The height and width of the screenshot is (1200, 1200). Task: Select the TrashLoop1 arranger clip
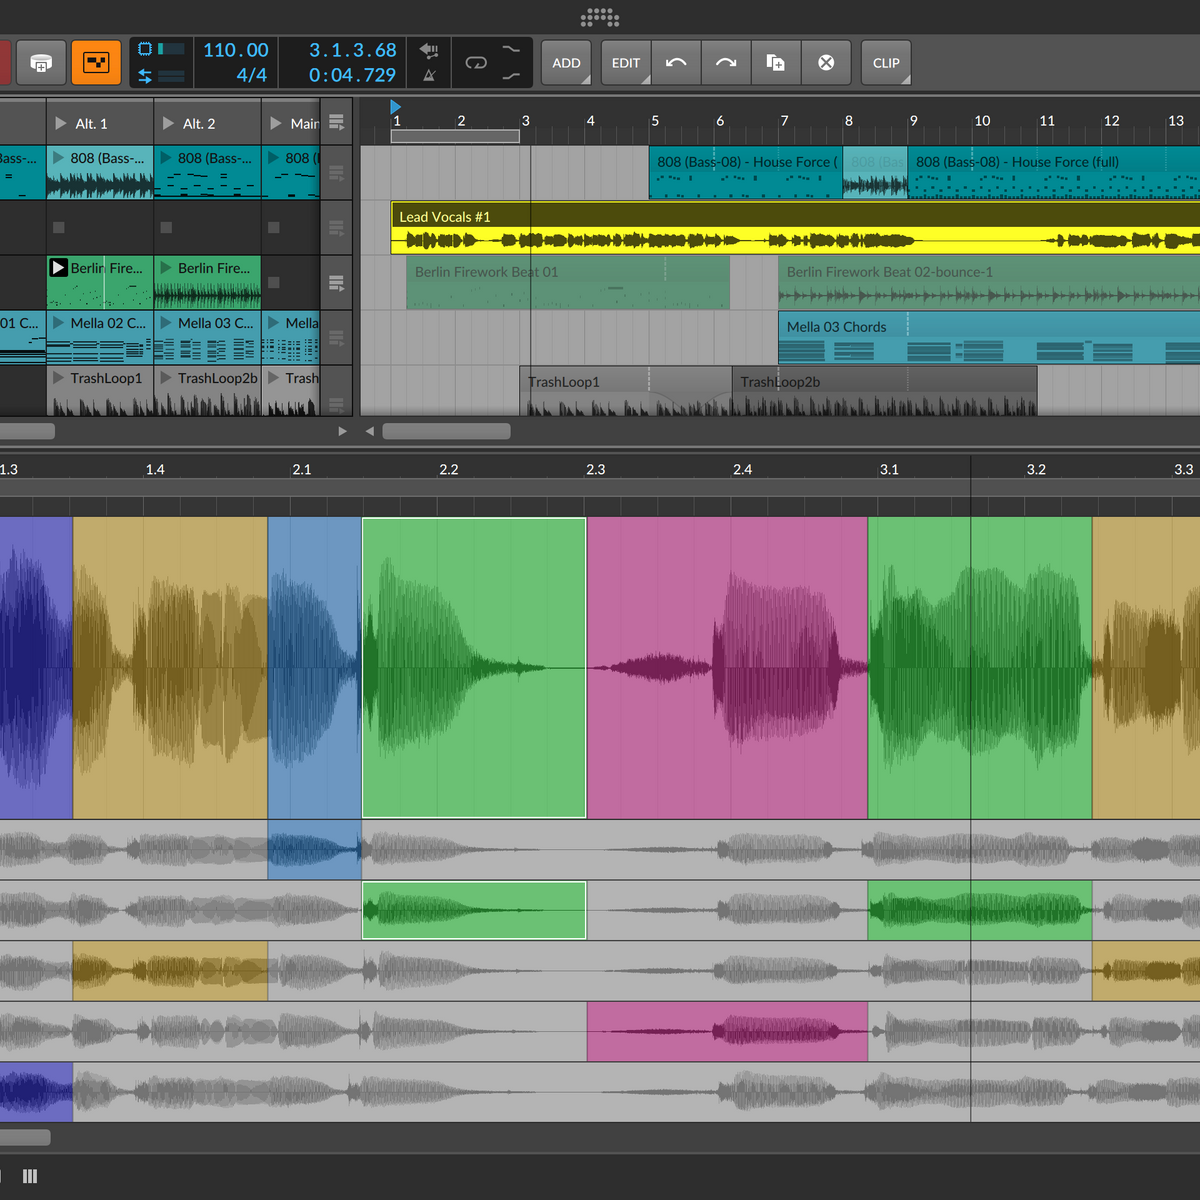click(x=626, y=391)
